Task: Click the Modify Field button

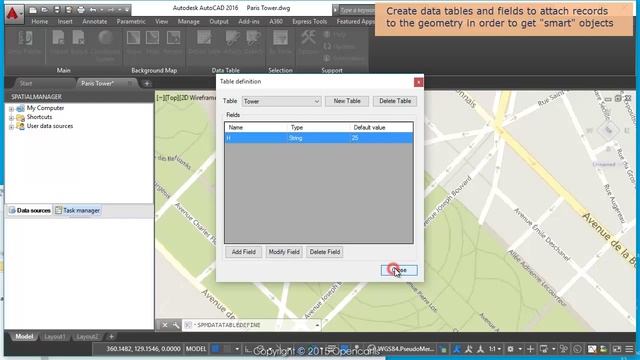Action: pyautogui.click(x=284, y=252)
